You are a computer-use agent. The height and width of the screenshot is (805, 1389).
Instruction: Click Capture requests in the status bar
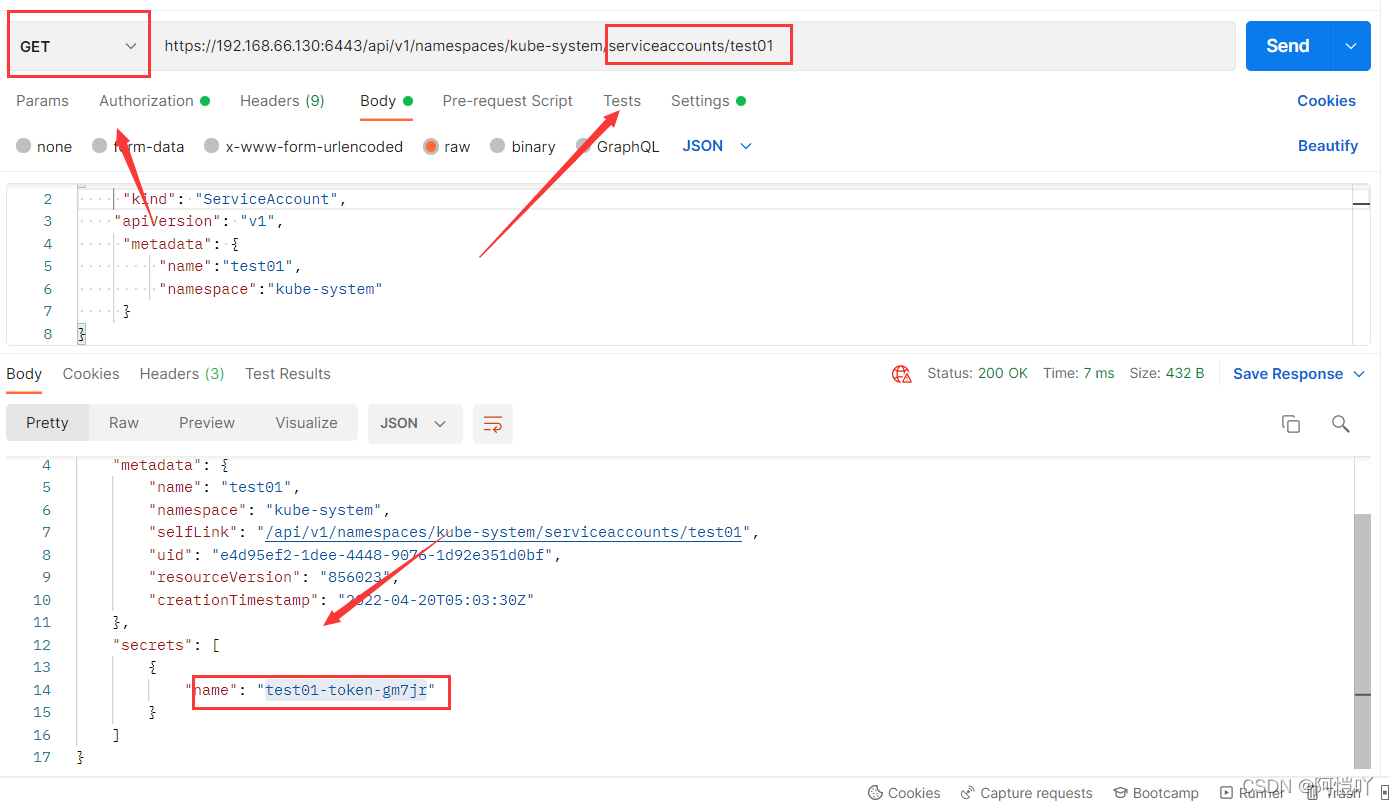coord(1026,793)
